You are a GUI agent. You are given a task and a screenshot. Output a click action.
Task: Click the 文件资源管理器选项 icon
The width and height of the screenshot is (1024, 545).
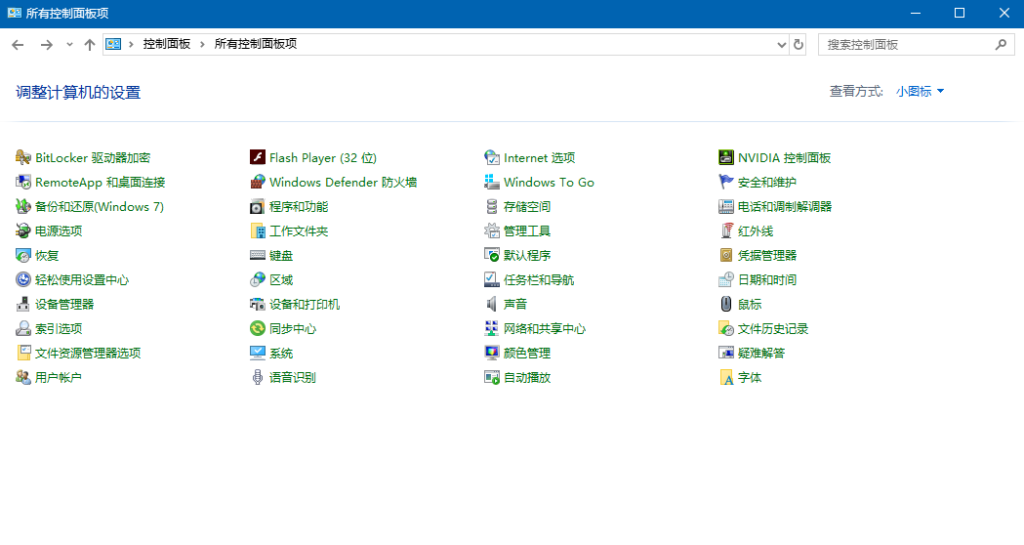[23, 353]
